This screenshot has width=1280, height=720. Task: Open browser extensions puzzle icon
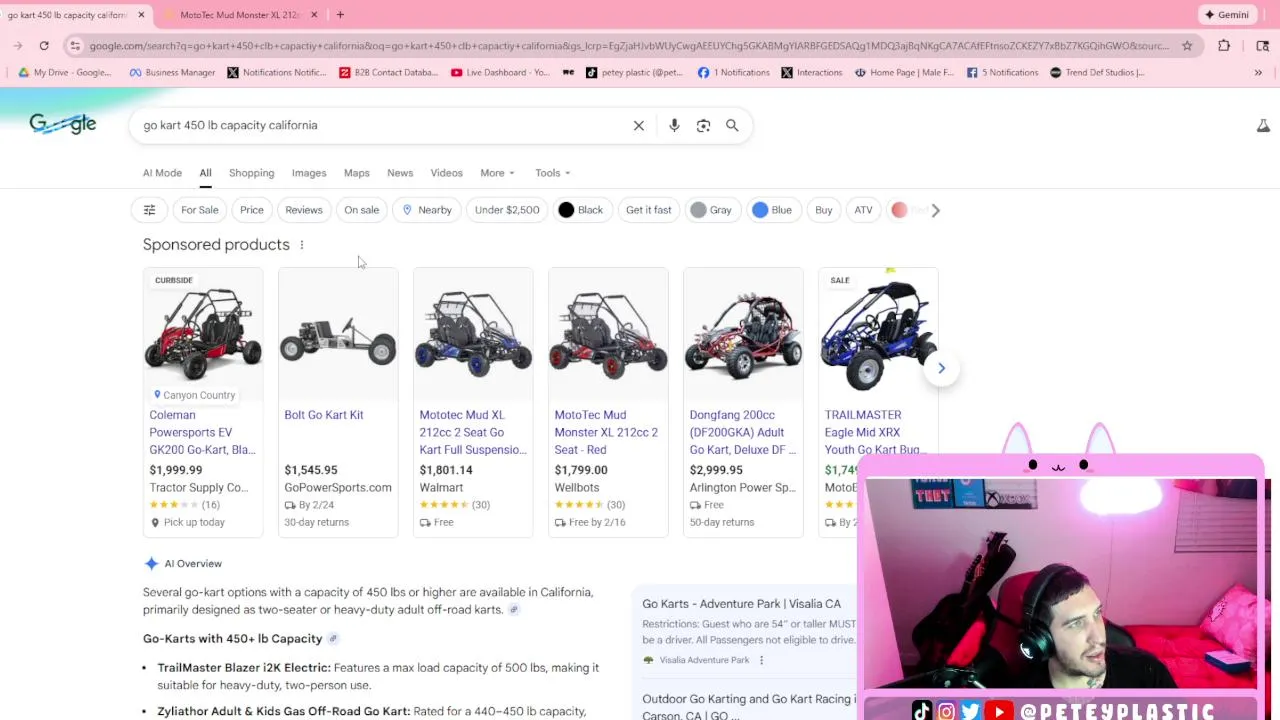1224,45
